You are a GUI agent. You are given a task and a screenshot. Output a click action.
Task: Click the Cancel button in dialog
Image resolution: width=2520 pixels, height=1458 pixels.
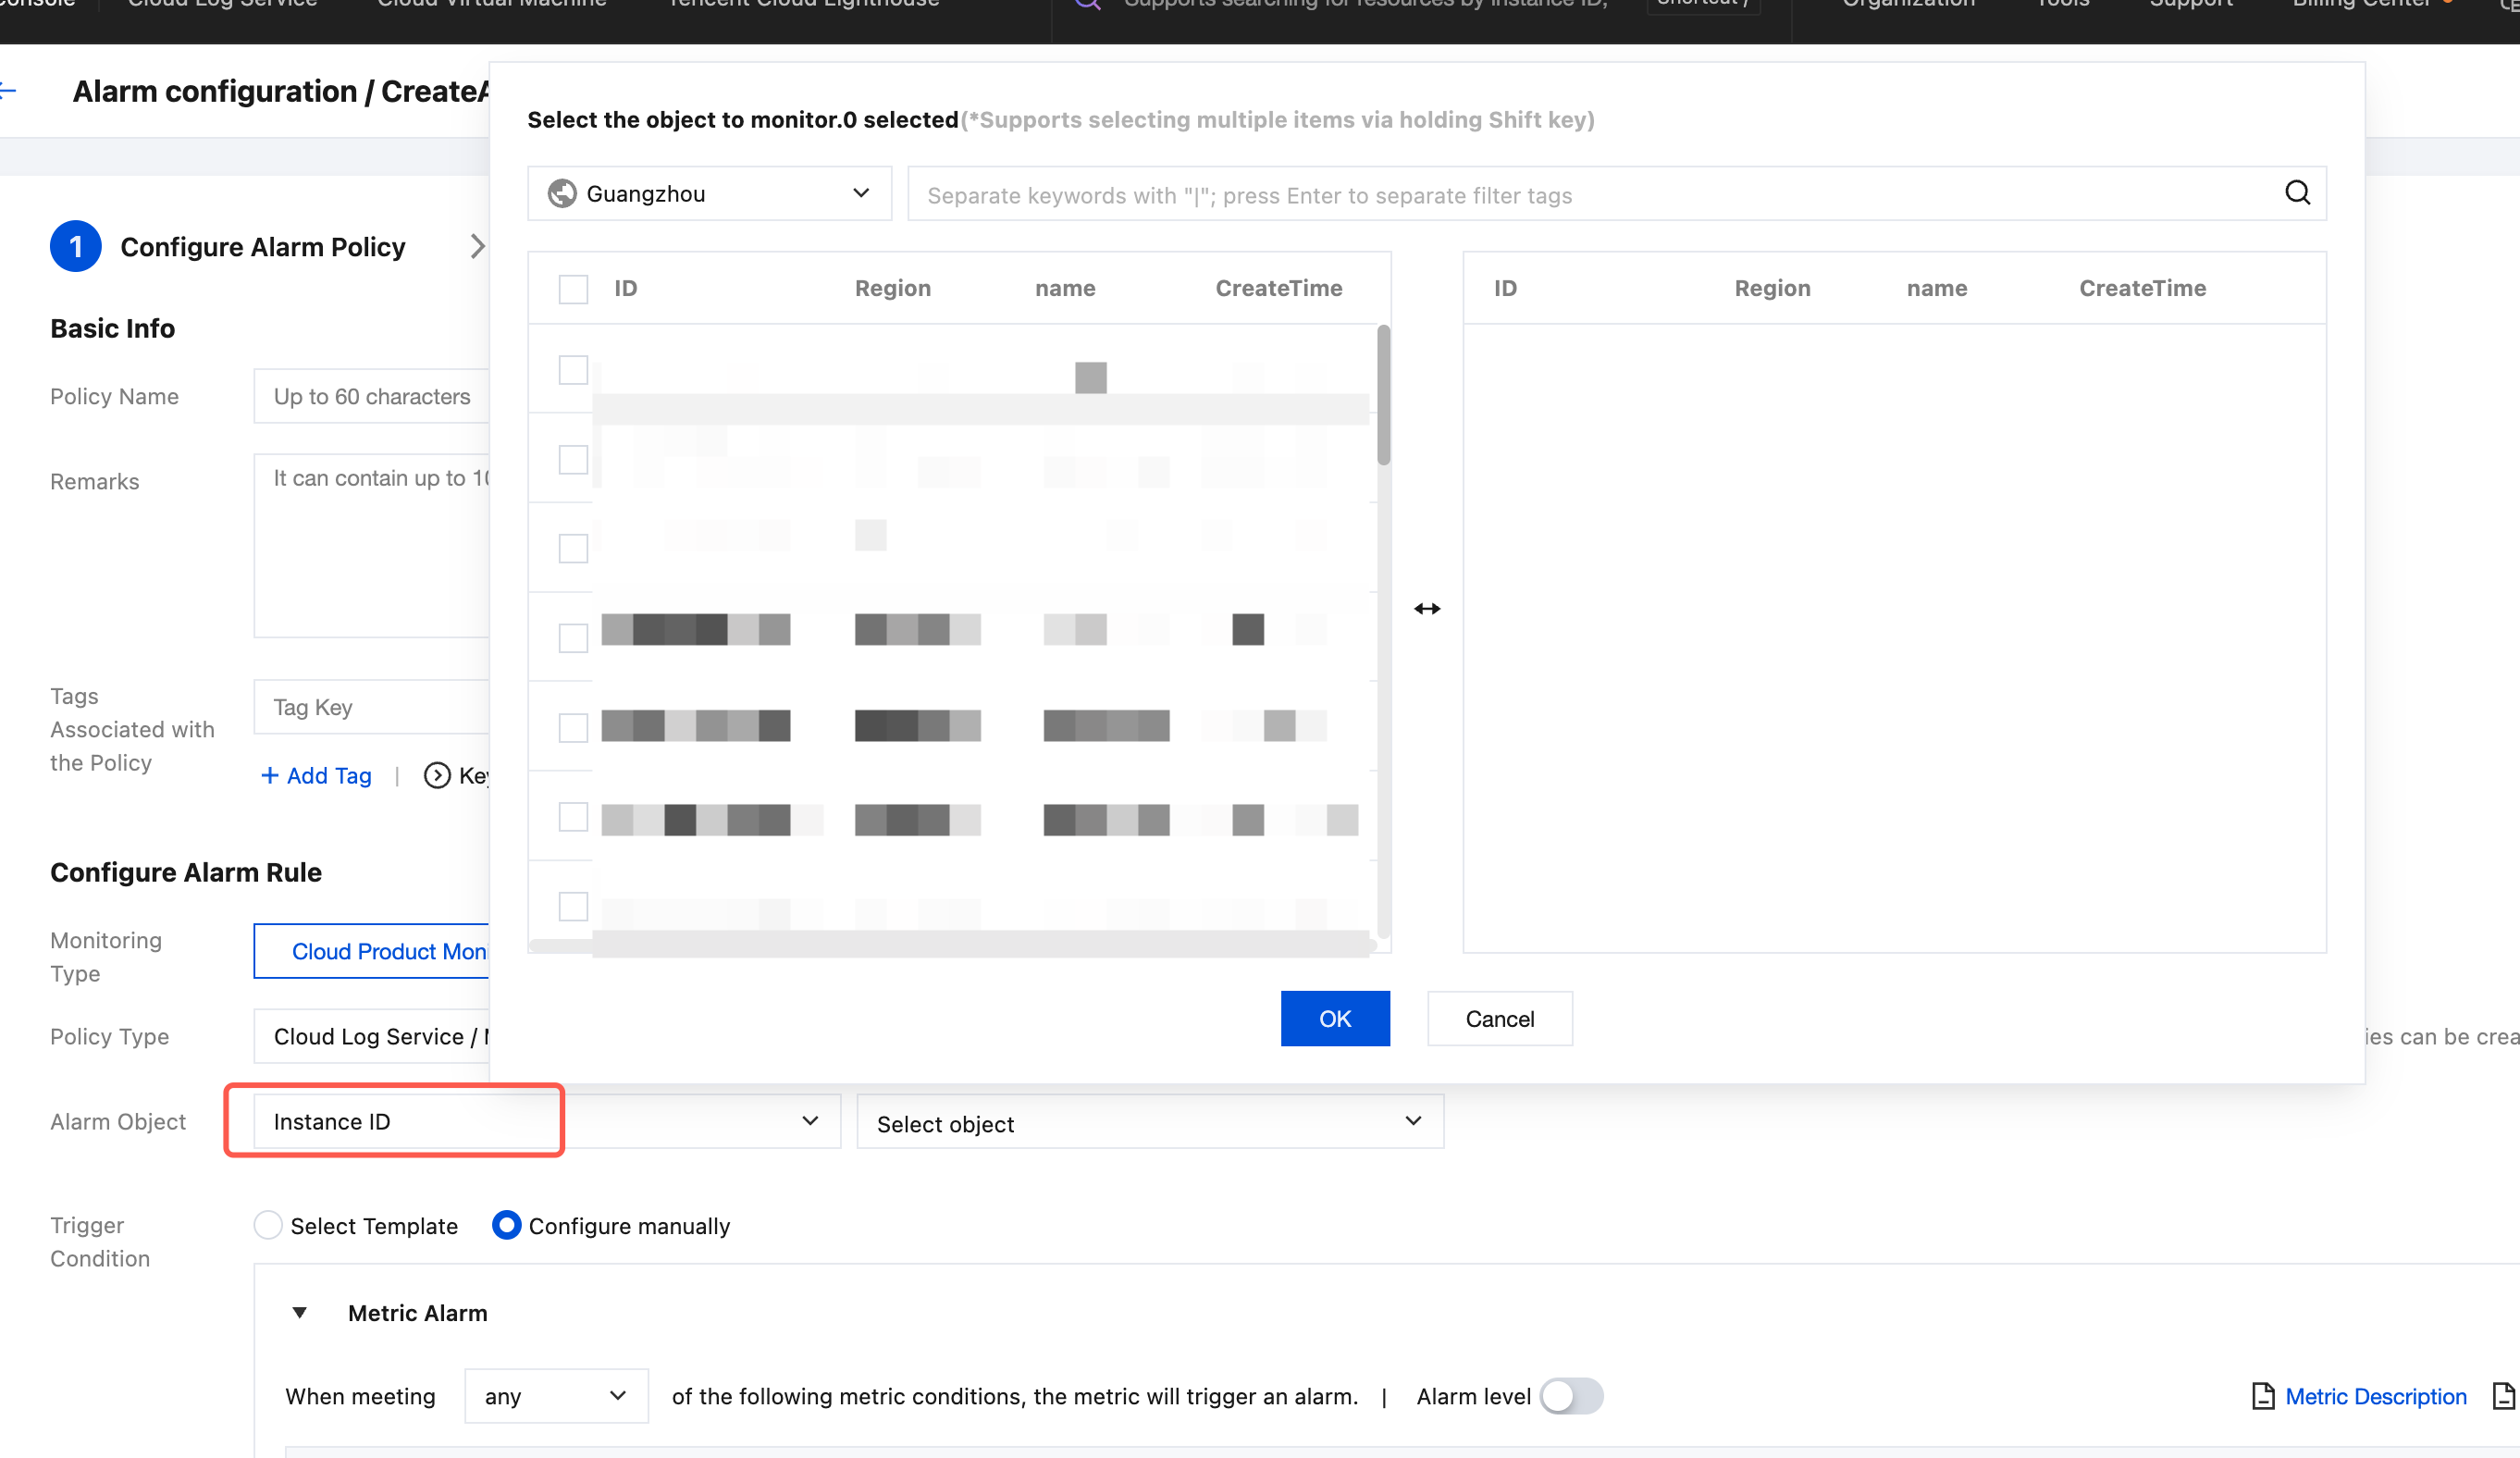point(1499,1018)
